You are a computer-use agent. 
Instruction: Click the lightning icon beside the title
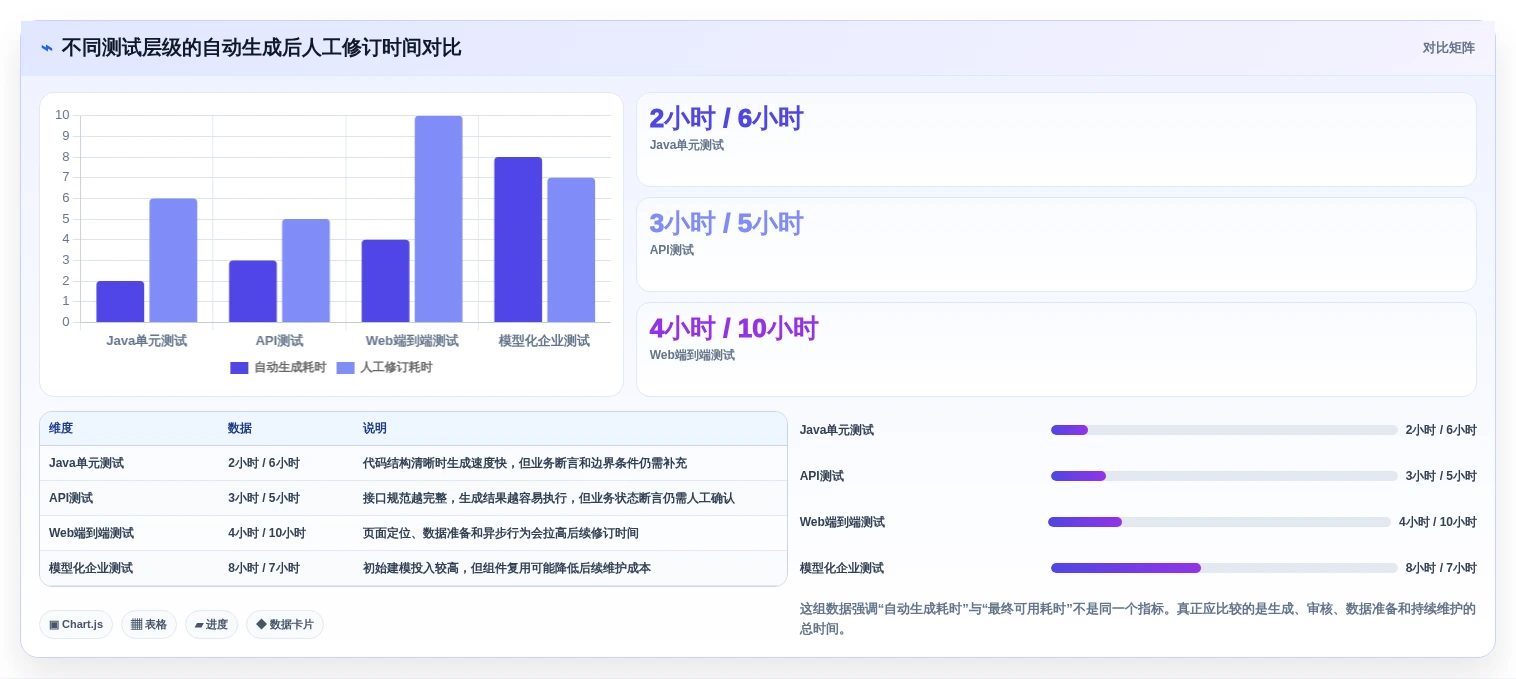pos(47,48)
